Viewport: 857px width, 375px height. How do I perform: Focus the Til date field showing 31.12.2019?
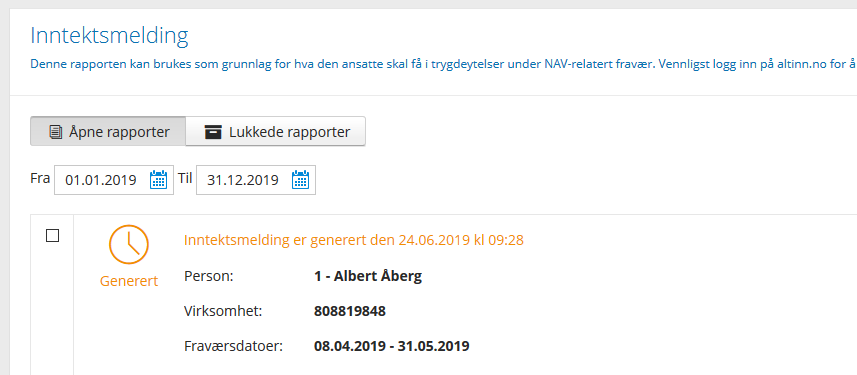[256, 180]
